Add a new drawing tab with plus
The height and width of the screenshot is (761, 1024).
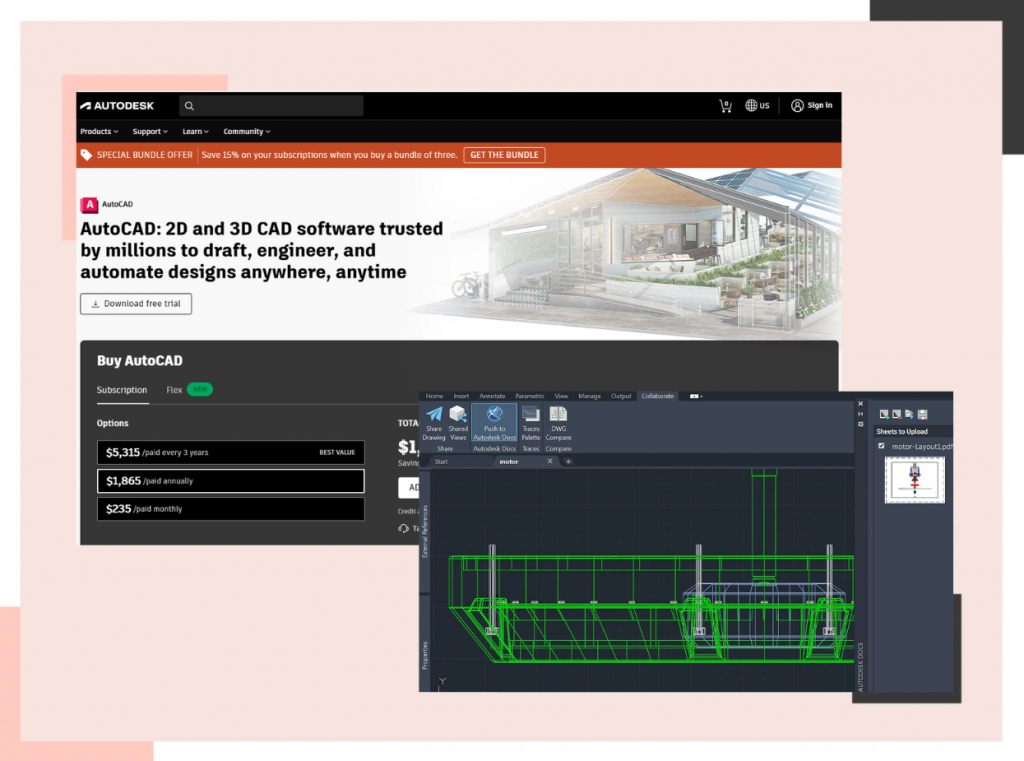pyautogui.click(x=568, y=461)
